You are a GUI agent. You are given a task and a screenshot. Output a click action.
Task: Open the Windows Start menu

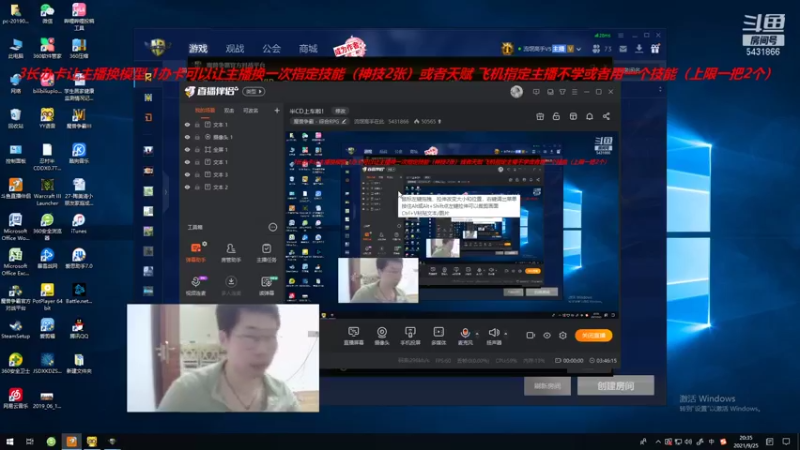pyautogui.click(x=9, y=442)
